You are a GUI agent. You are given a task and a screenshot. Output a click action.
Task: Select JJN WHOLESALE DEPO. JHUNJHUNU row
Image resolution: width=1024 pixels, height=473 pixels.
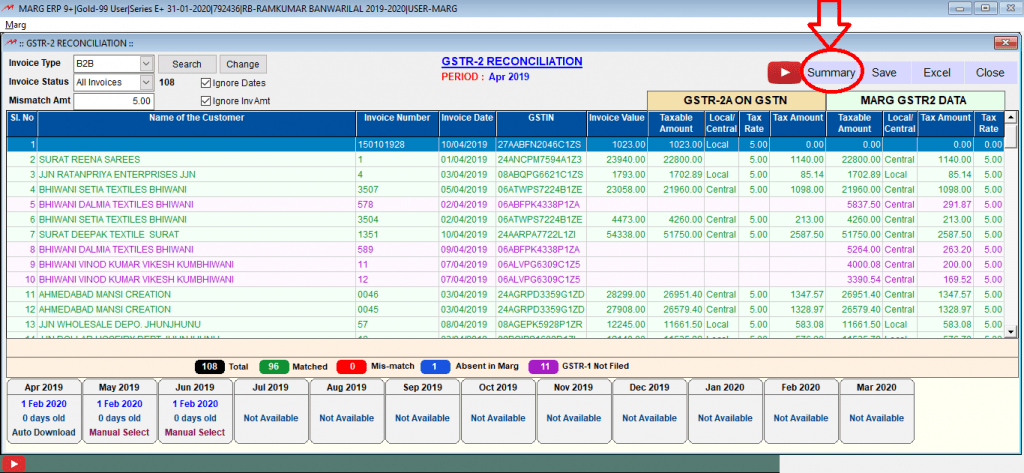tap(506, 324)
